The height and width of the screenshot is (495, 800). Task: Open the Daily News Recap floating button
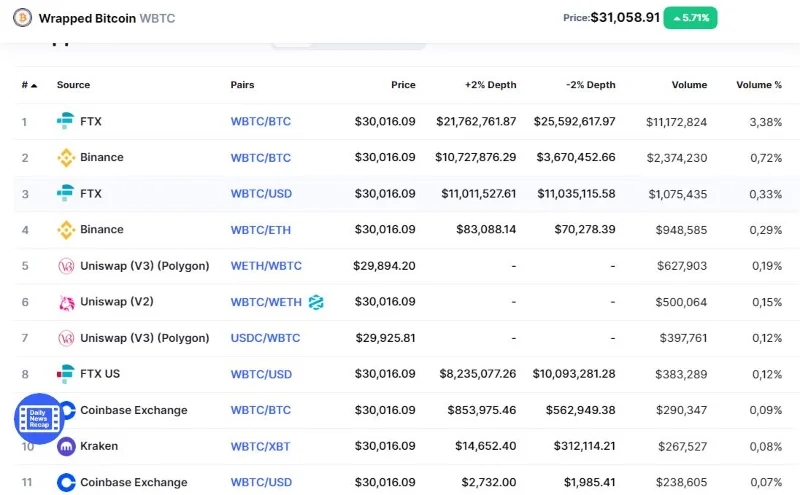coord(39,418)
